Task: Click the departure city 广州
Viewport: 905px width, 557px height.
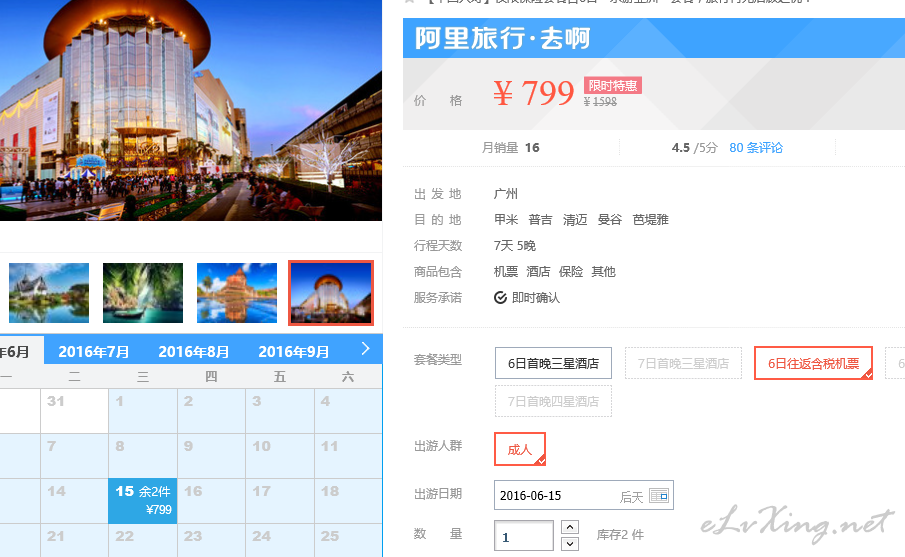Action: [506, 194]
